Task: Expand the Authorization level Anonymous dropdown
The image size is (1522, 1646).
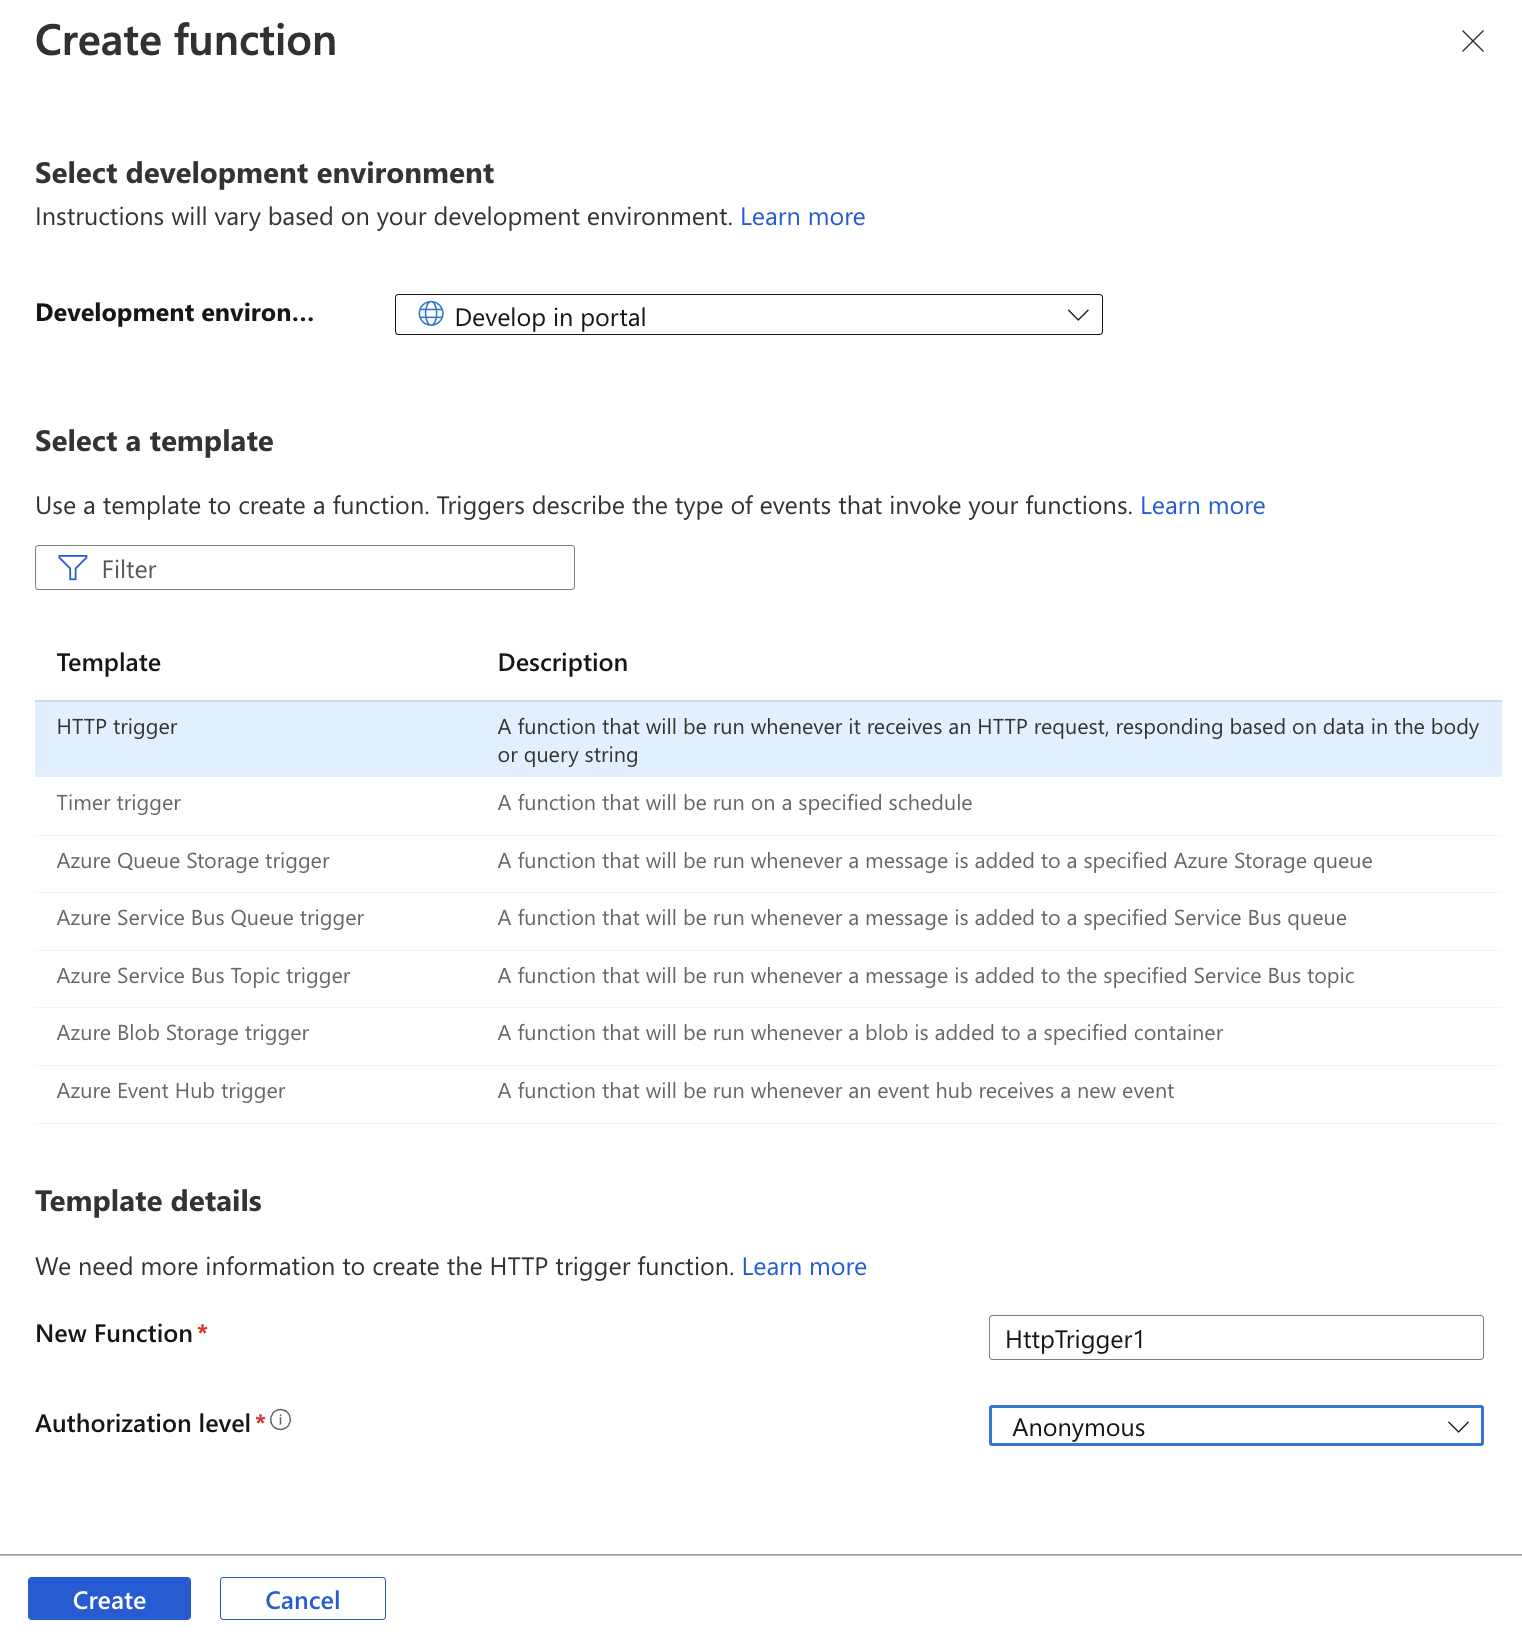Action: [x=1236, y=1426]
